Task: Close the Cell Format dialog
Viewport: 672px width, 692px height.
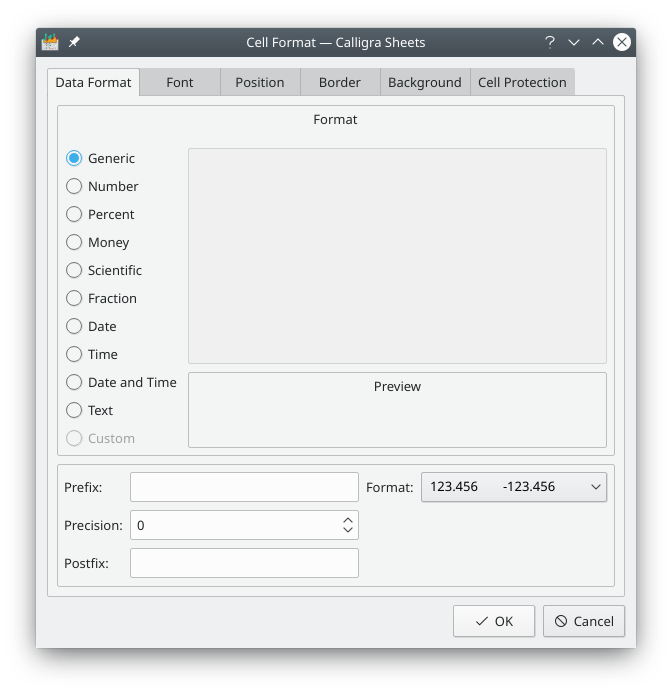Action: [x=622, y=42]
